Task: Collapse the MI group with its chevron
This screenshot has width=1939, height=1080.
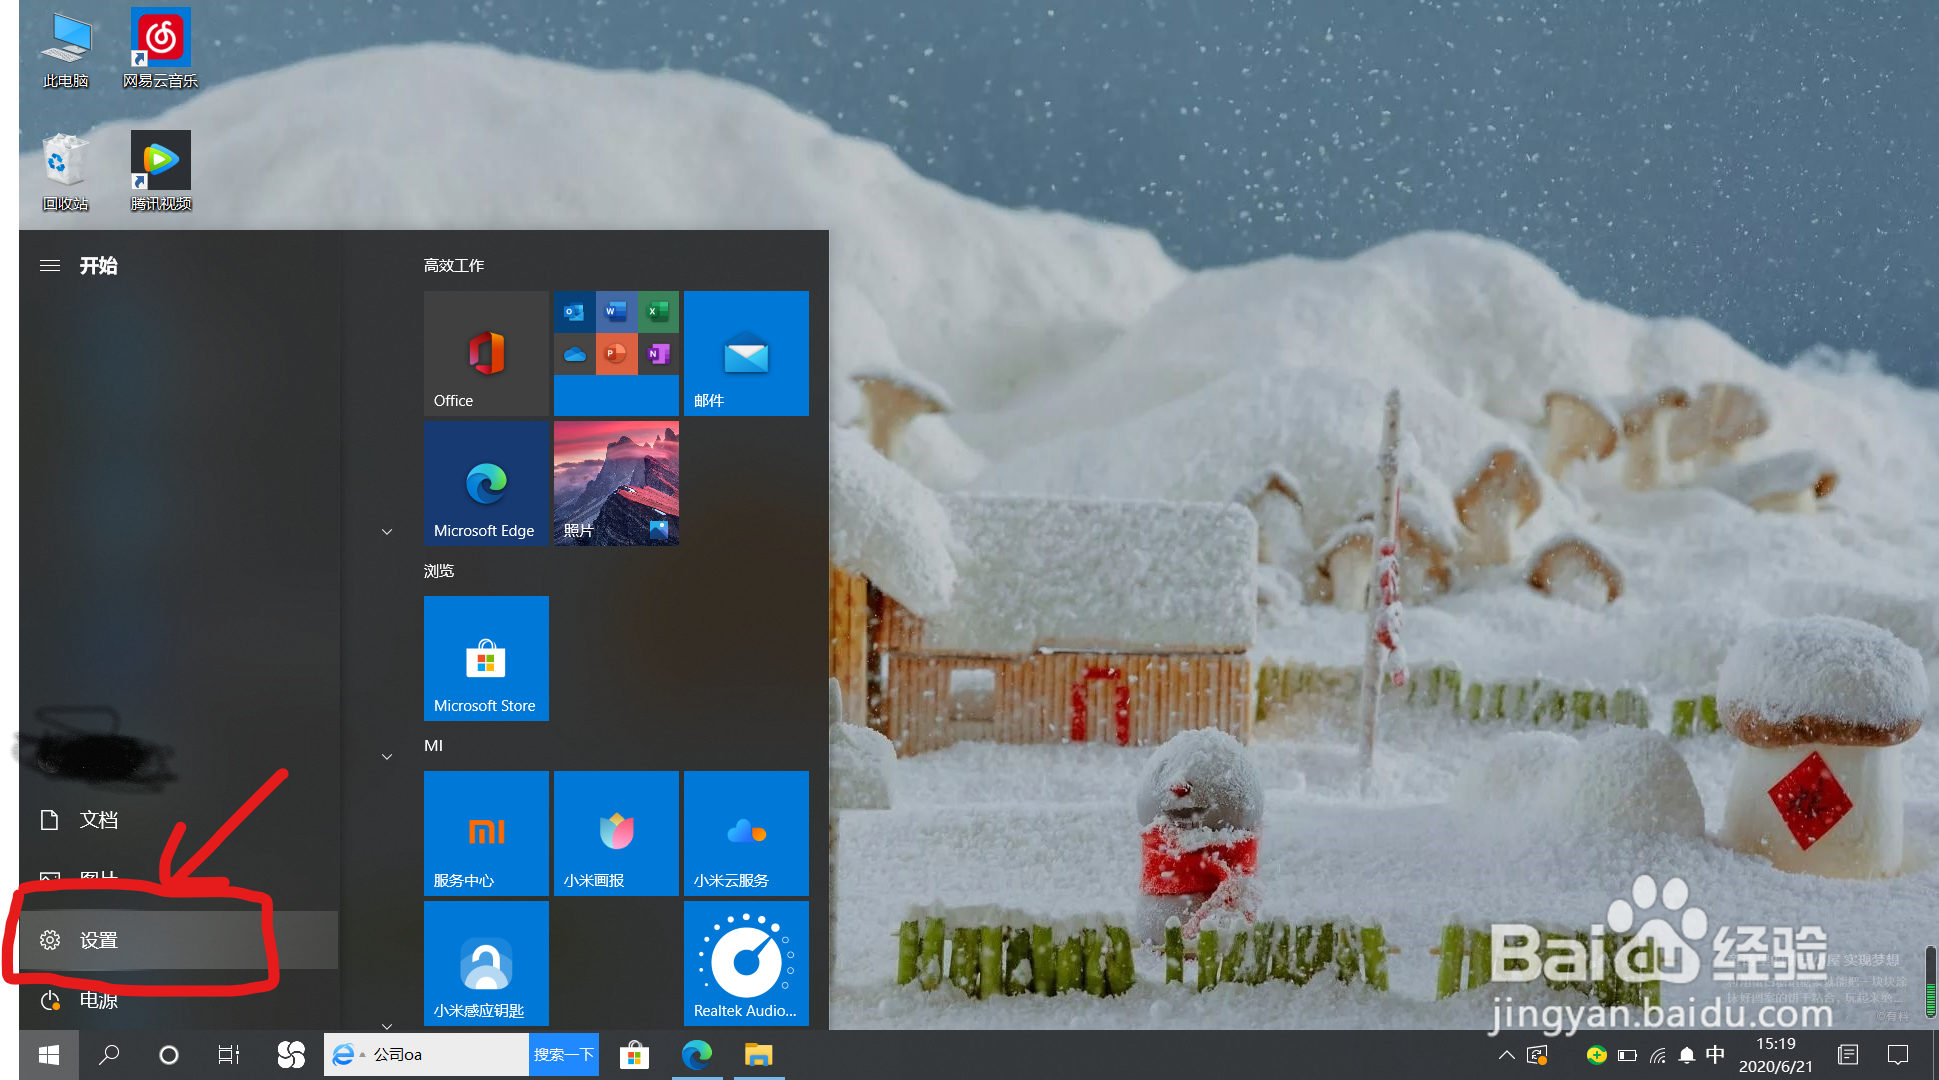Action: click(386, 756)
